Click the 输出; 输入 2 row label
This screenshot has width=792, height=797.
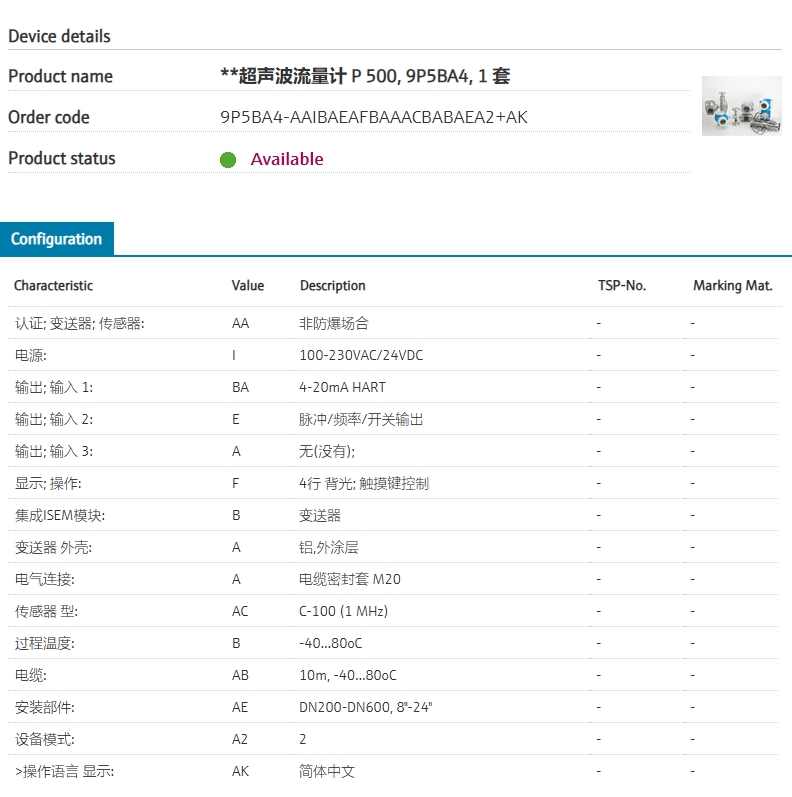tap(54, 419)
